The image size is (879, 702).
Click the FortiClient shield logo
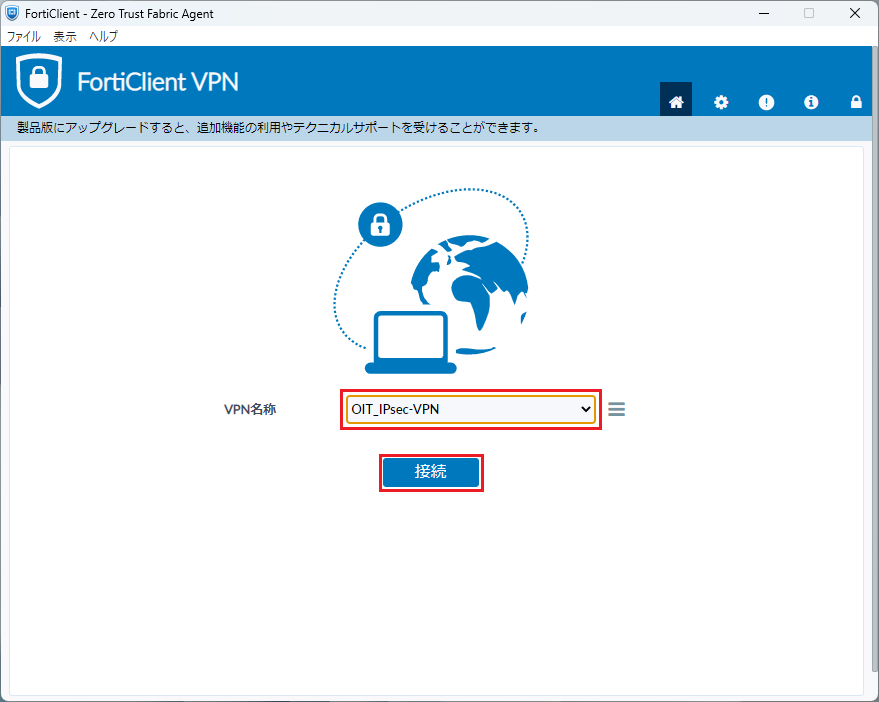click(38, 81)
